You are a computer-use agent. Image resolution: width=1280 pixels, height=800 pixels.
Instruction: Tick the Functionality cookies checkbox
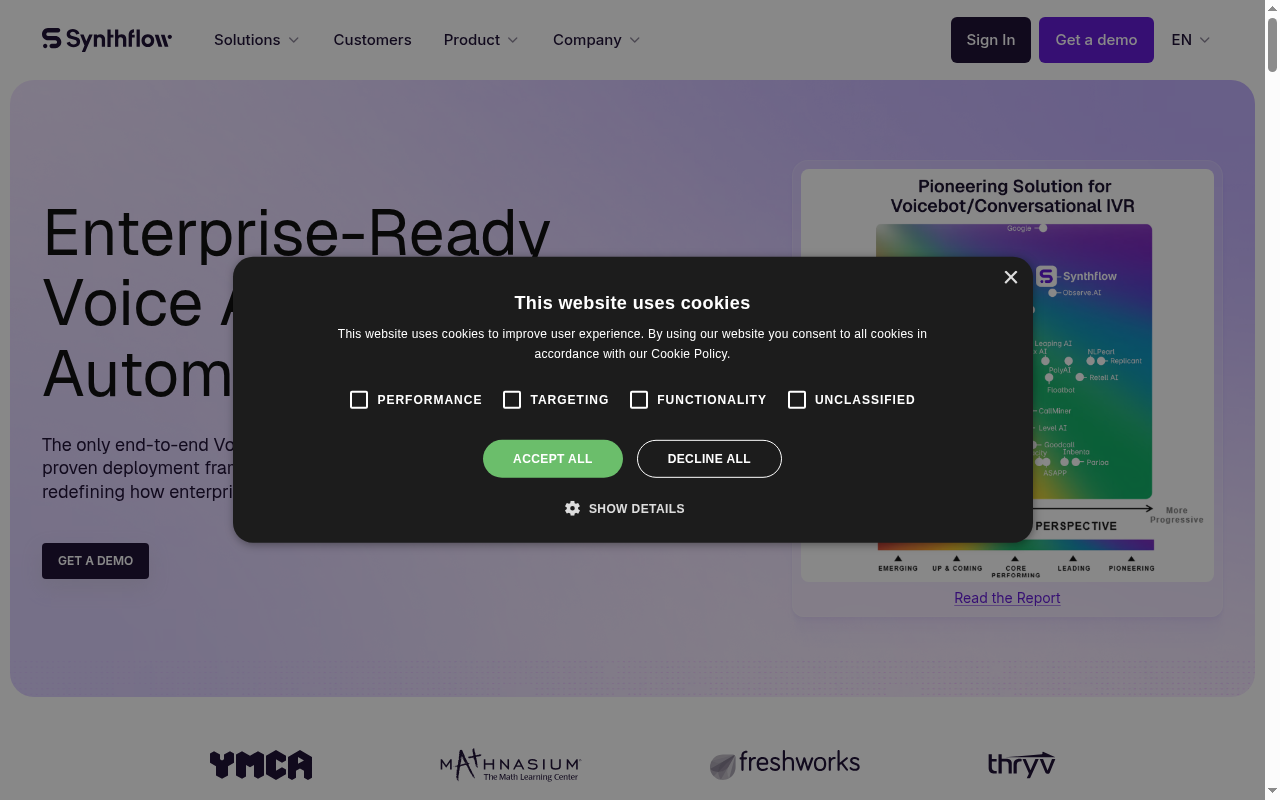tap(639, 400)
